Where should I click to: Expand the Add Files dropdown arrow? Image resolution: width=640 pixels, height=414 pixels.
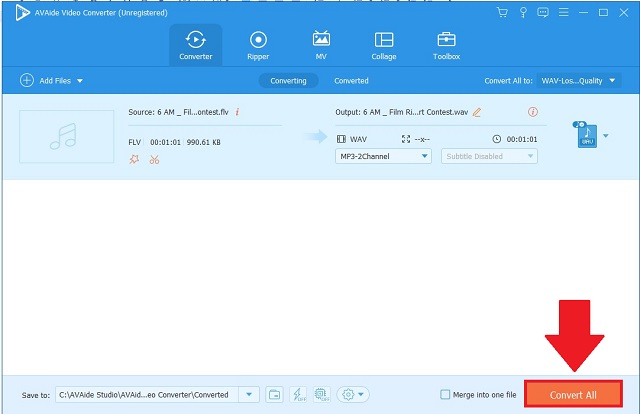coord(80,81)
